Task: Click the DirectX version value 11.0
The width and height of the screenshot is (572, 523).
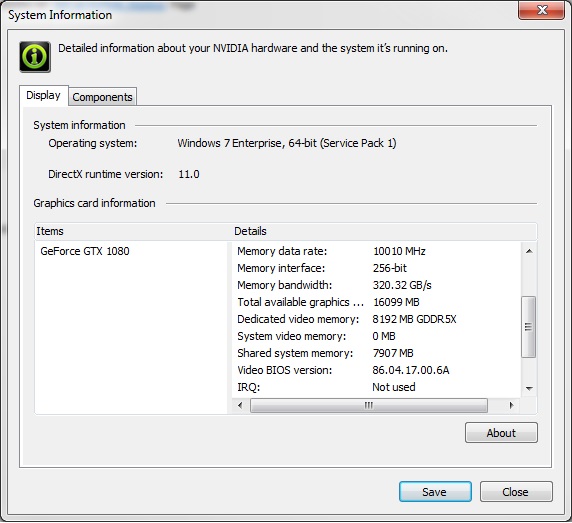Action: pos(189,174)
